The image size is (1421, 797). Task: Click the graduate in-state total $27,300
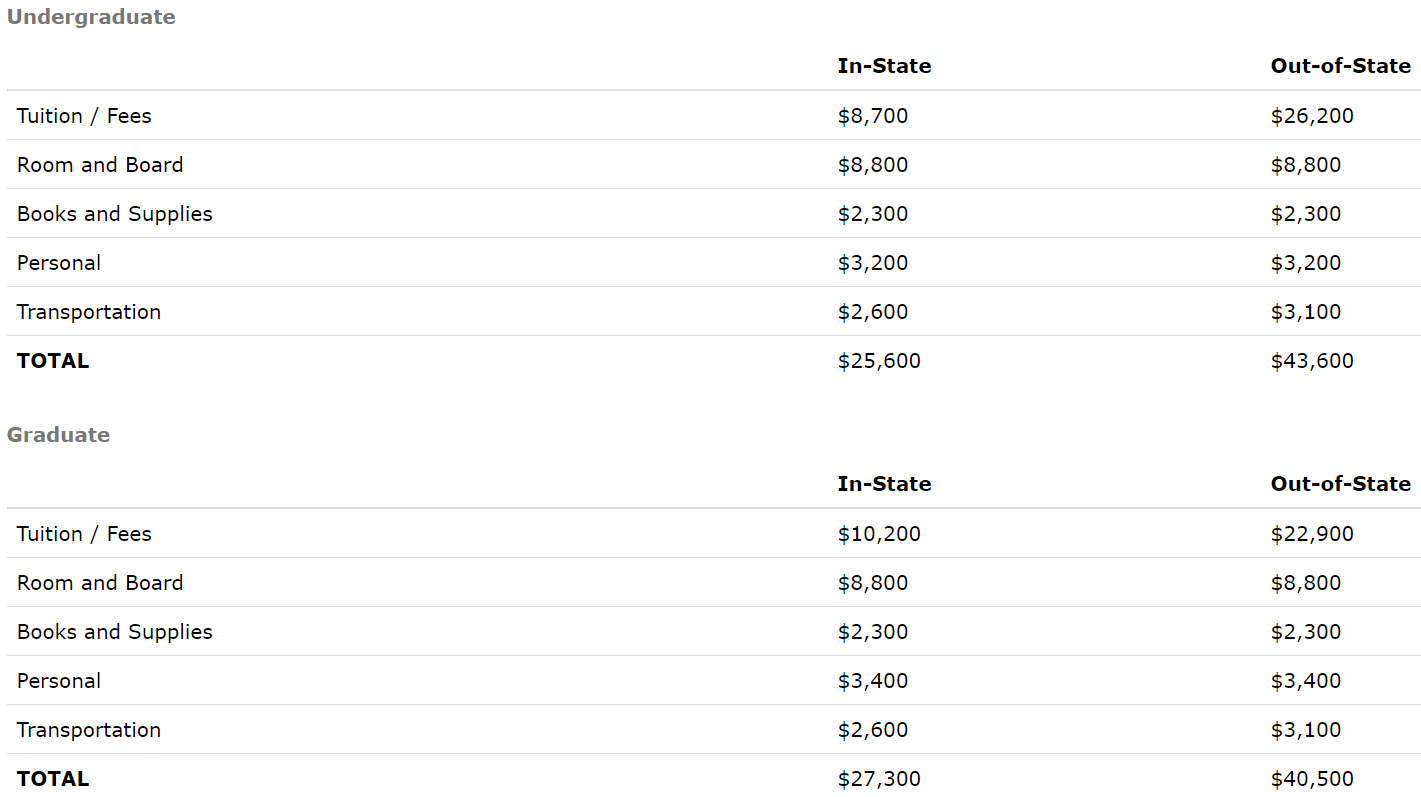pyautogui.click(x=879, y=779)
